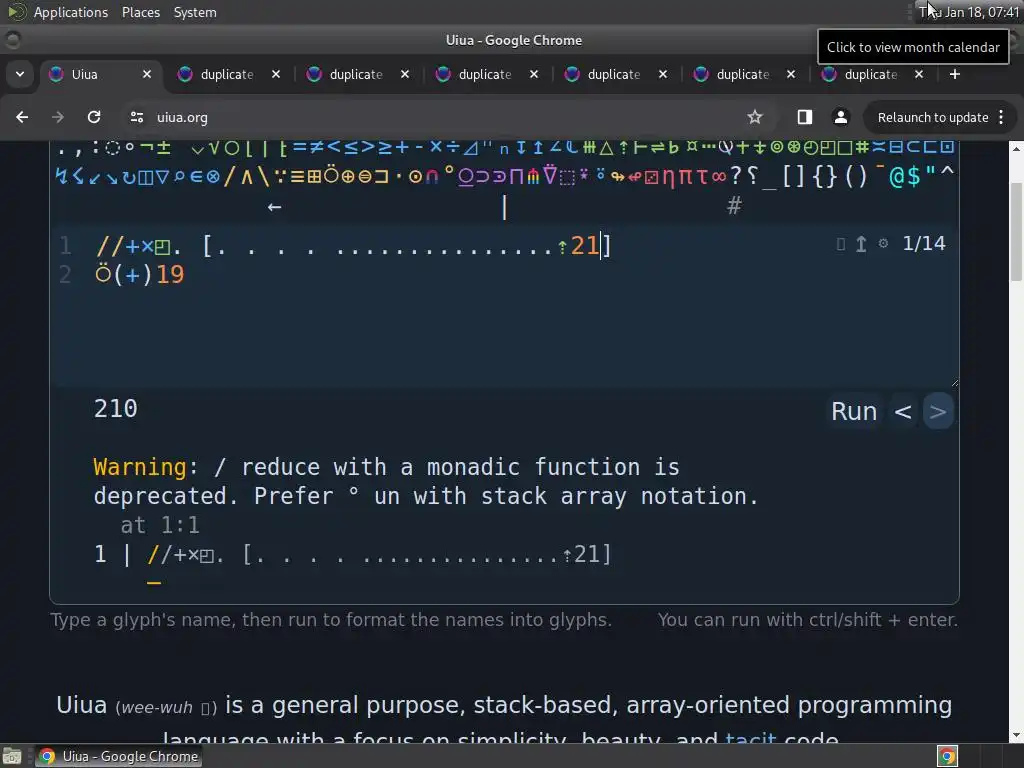Insert the divide ÷ glyph
This screenshot has width=1024, height=768.
pyautogui.click(x=453, y=147)
